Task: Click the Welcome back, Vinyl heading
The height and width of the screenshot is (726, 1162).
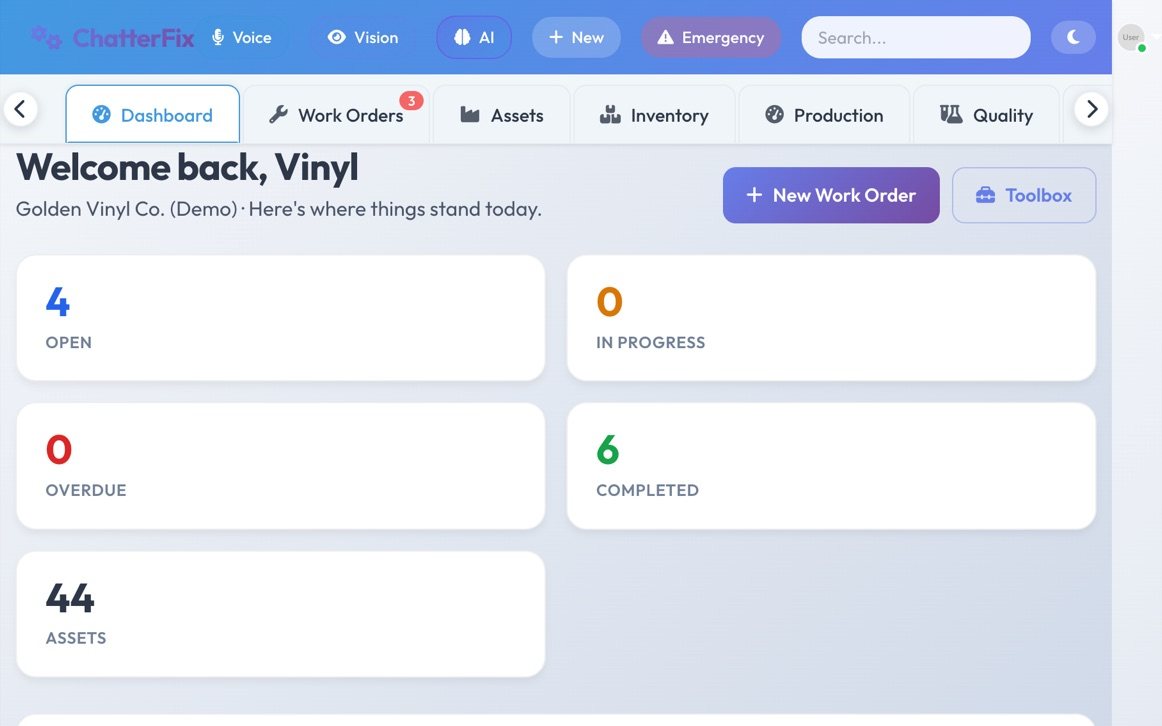Action: tap(187, 167)
